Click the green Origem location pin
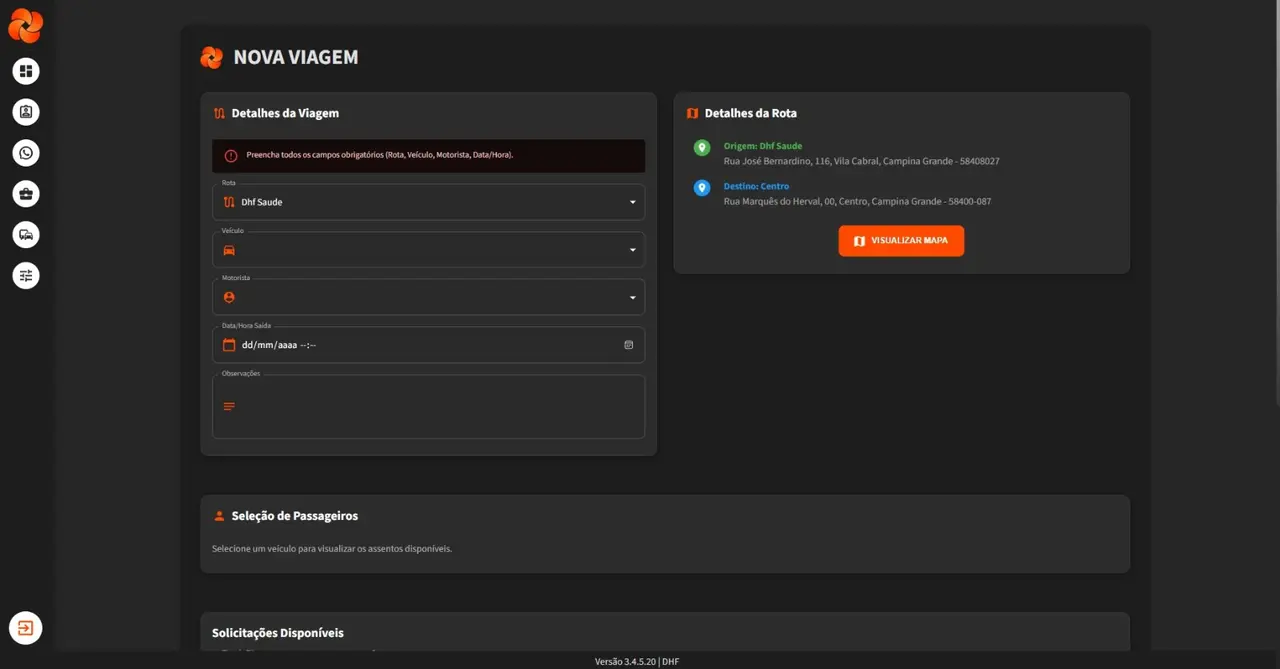Screen dimensions: 1280x669 coord(702,148)
